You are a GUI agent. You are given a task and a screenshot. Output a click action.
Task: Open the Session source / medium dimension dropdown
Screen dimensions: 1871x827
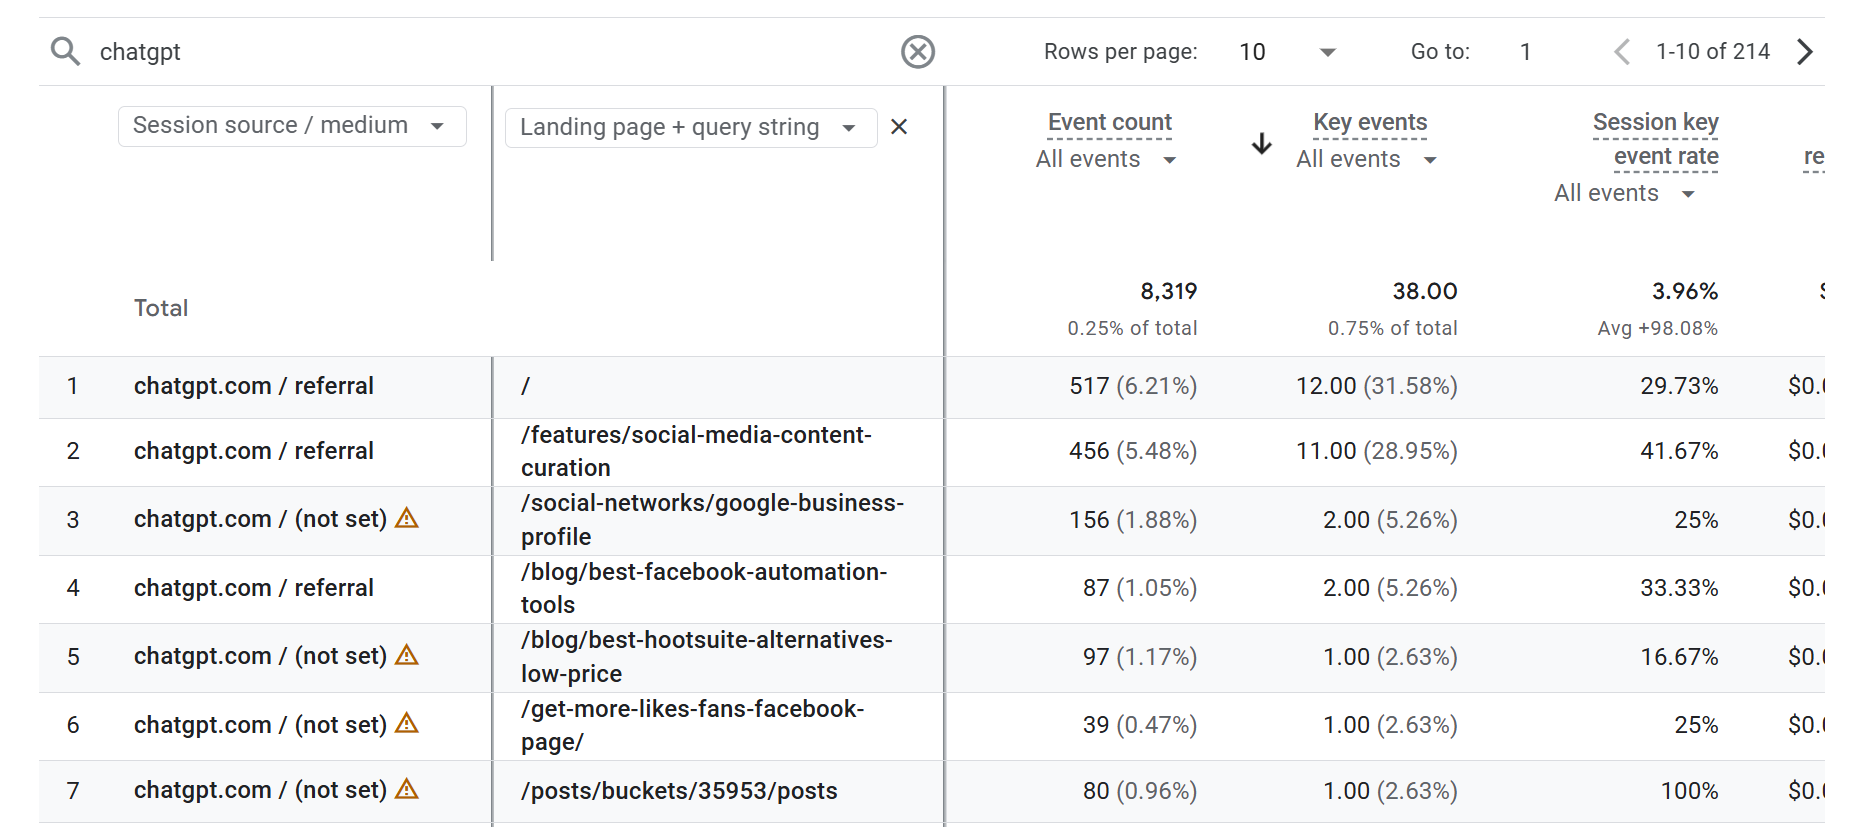coord(292,126)
